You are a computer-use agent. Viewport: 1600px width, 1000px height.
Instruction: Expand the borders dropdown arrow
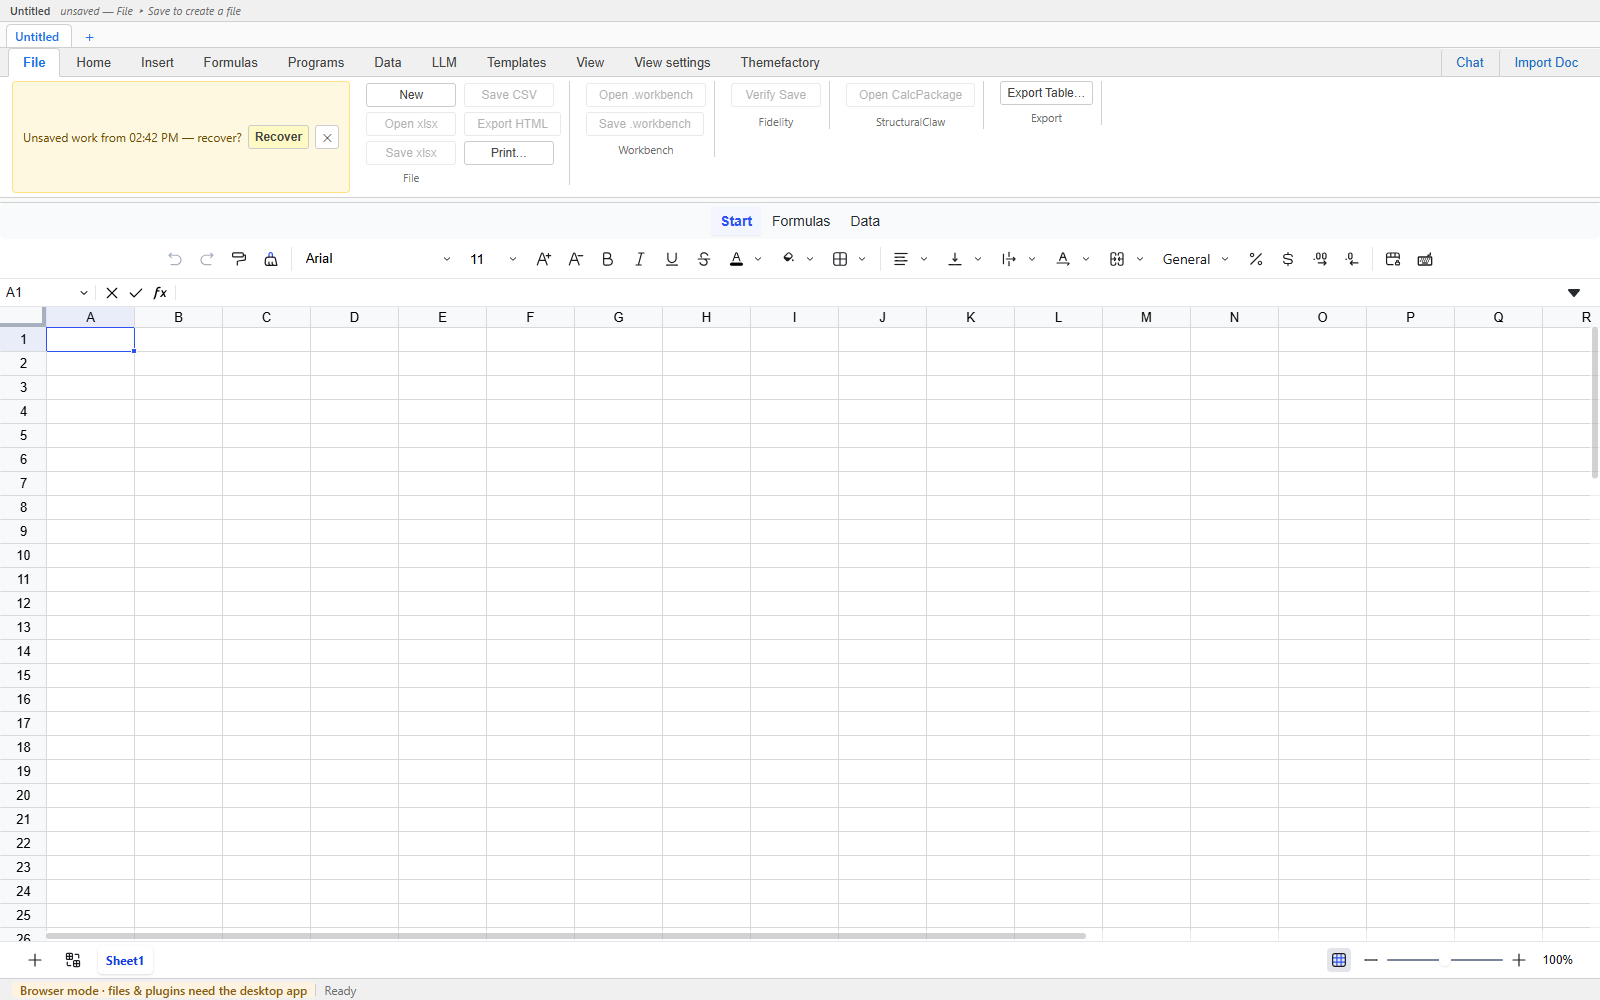point(862,259)
